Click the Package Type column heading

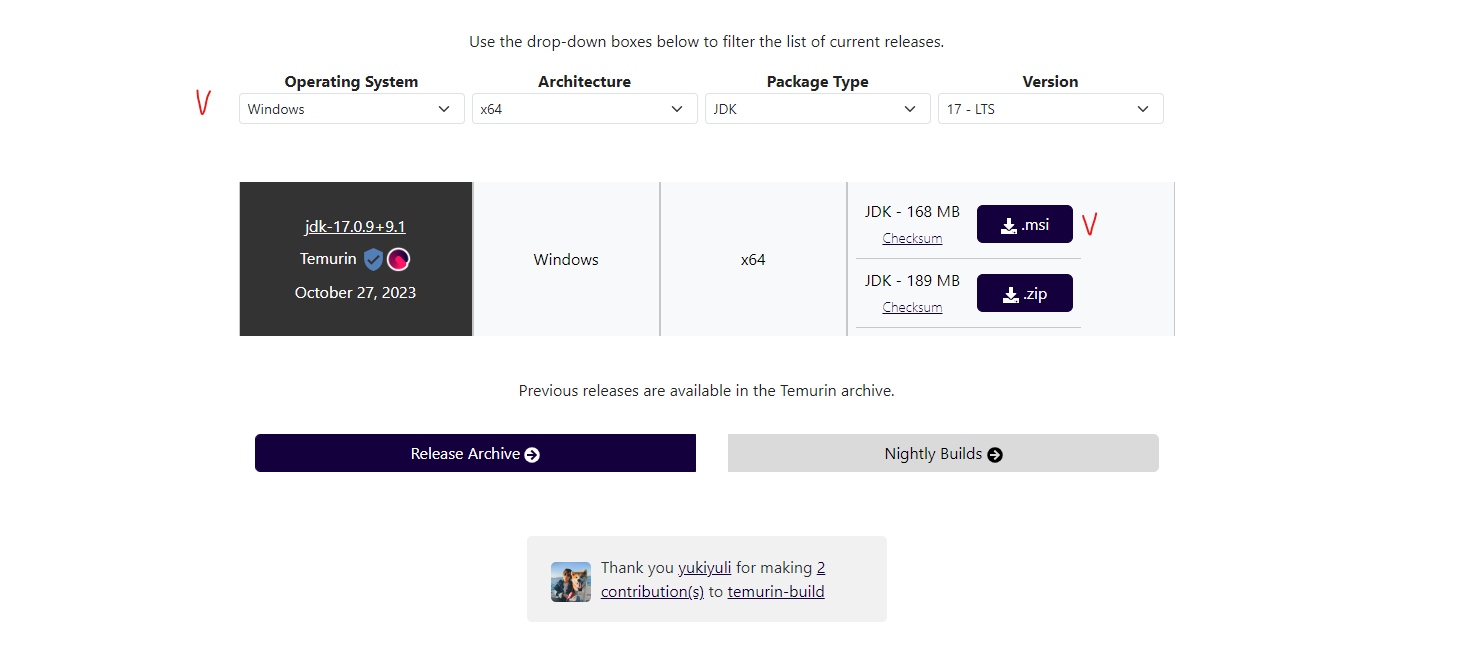point(817,82)
